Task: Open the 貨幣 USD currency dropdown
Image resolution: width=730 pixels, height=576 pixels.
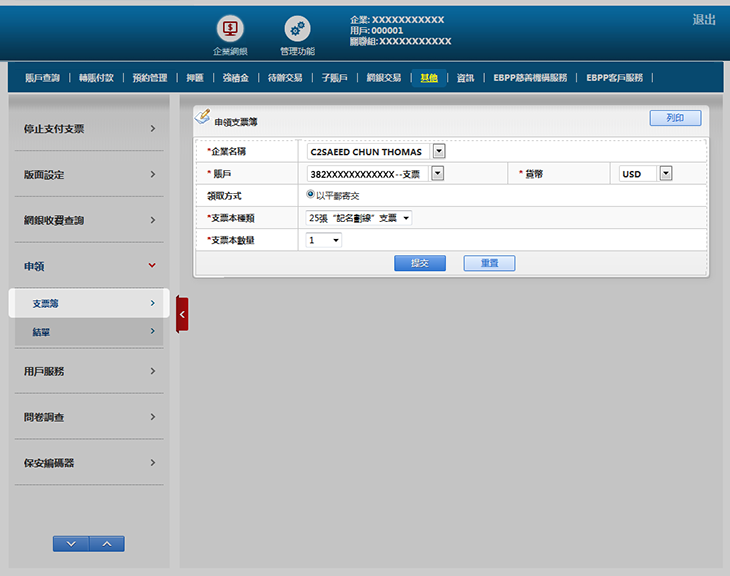Action: (x=666, y=174)
